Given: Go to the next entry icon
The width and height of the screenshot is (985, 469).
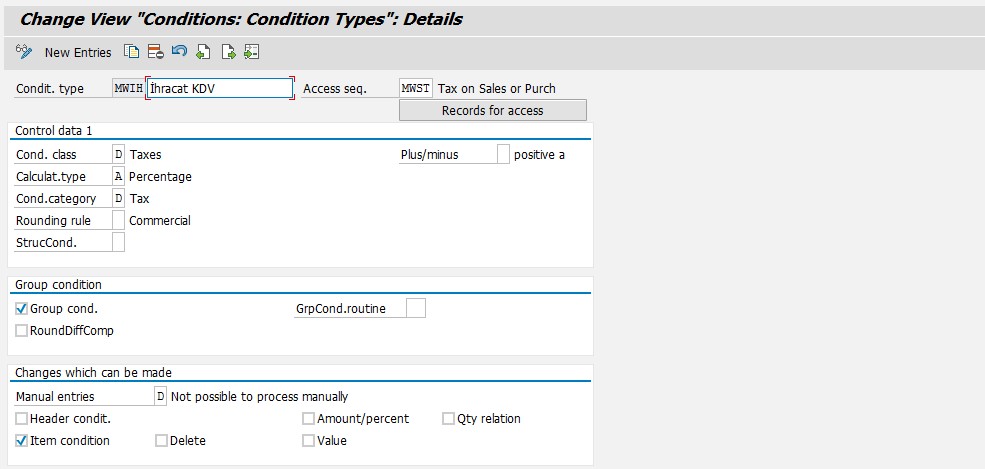Looking at the screenshot, I should [228, 52].
